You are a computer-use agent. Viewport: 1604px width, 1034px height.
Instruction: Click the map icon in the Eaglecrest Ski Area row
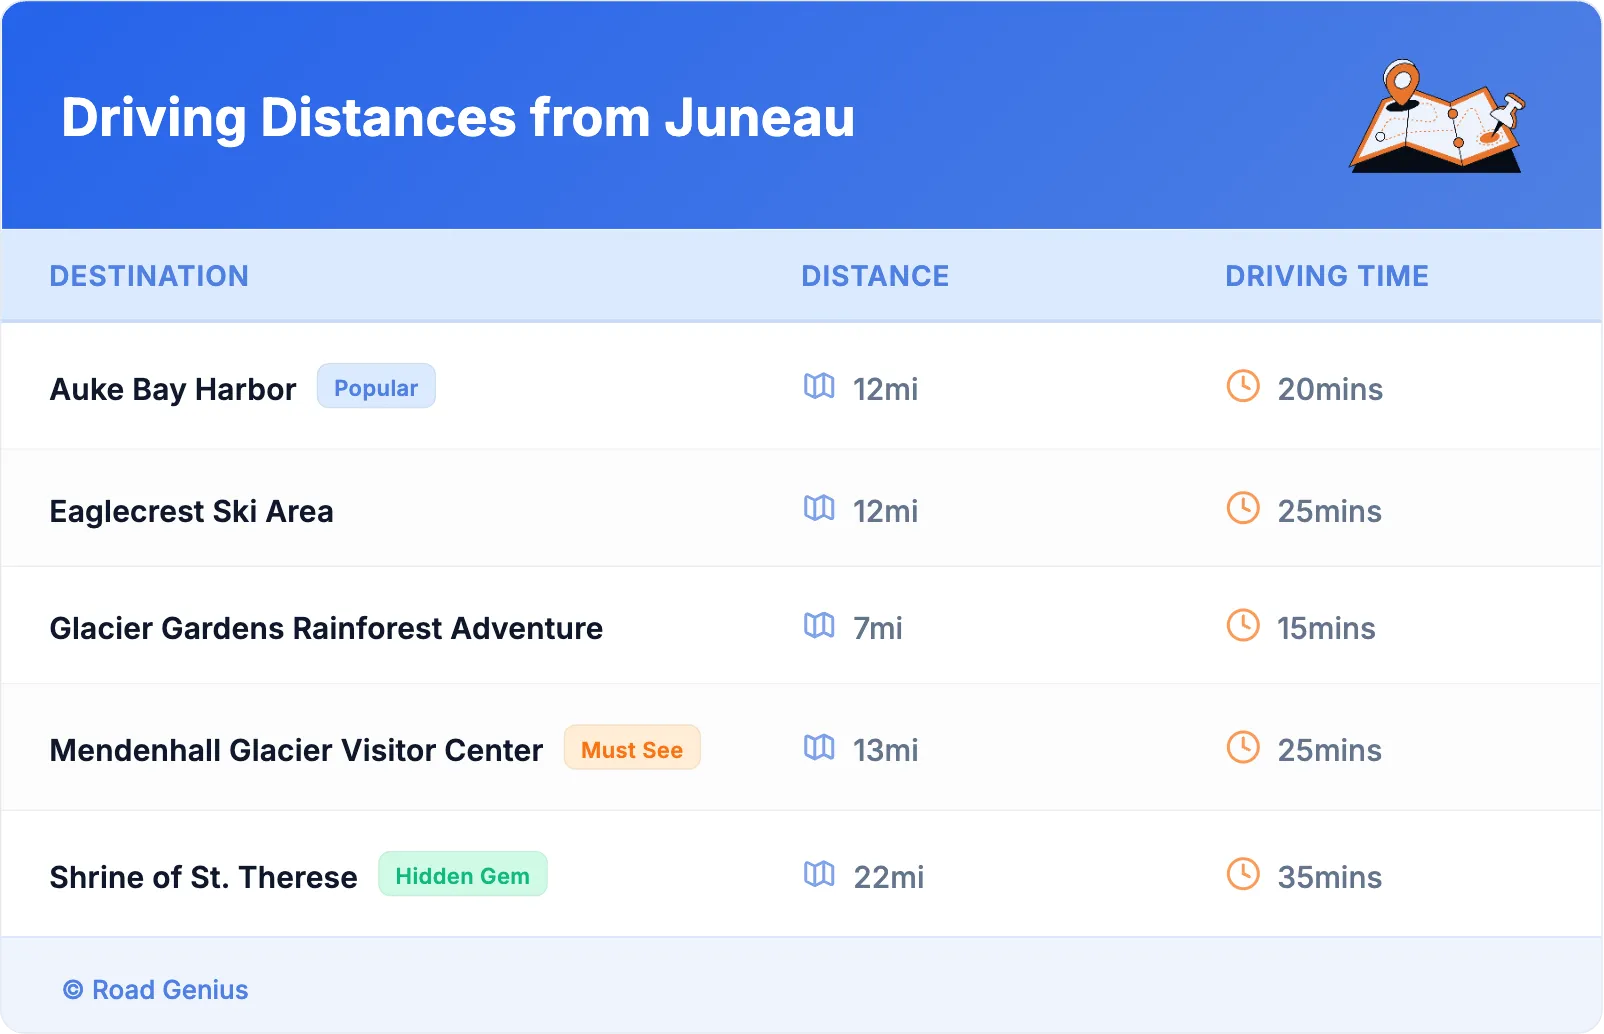coord(819,508)
